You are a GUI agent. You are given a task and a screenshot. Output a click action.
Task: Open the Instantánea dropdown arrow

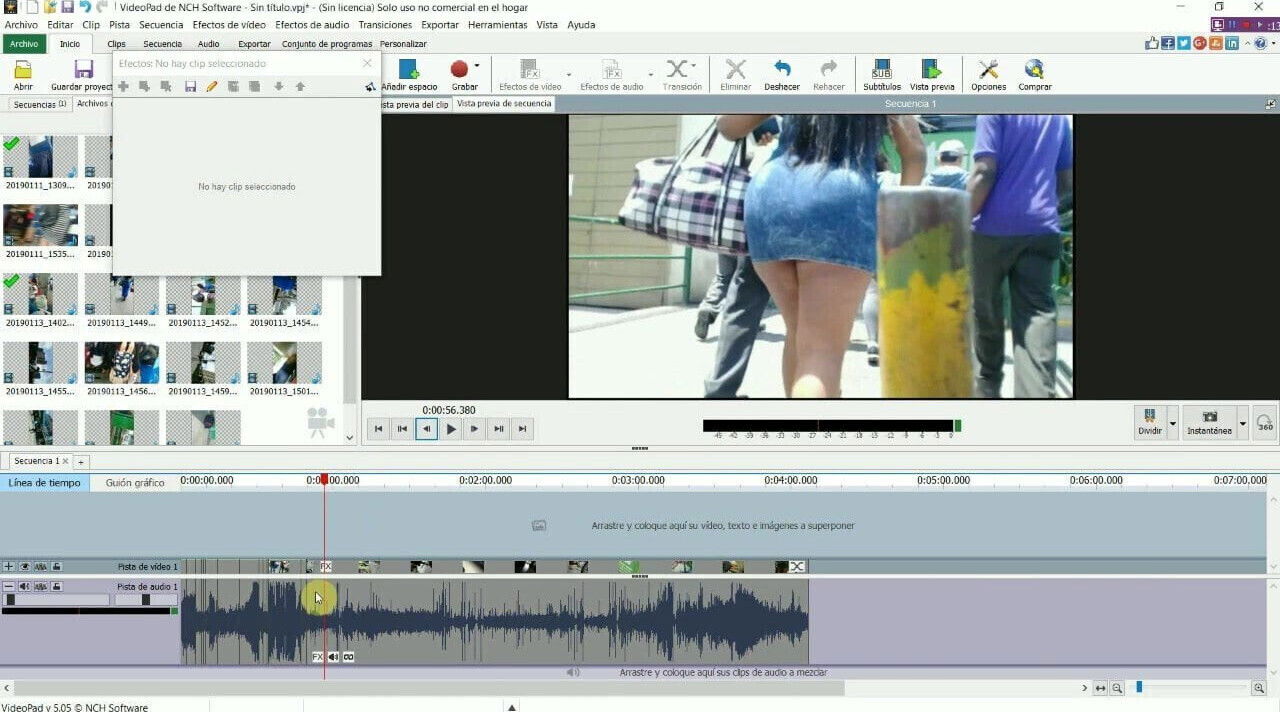coord(1242,425)
